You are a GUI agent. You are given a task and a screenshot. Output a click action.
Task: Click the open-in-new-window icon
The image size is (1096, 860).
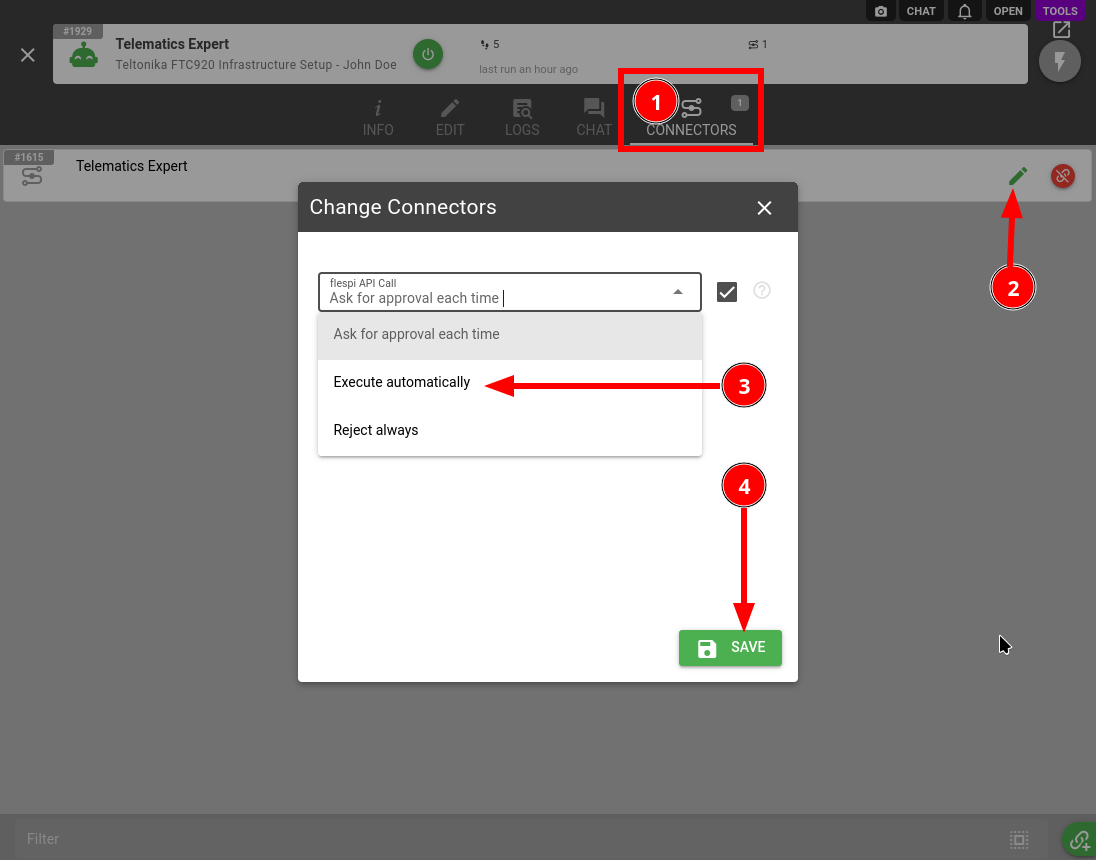pyautogui.click(x=1061, y=29)
